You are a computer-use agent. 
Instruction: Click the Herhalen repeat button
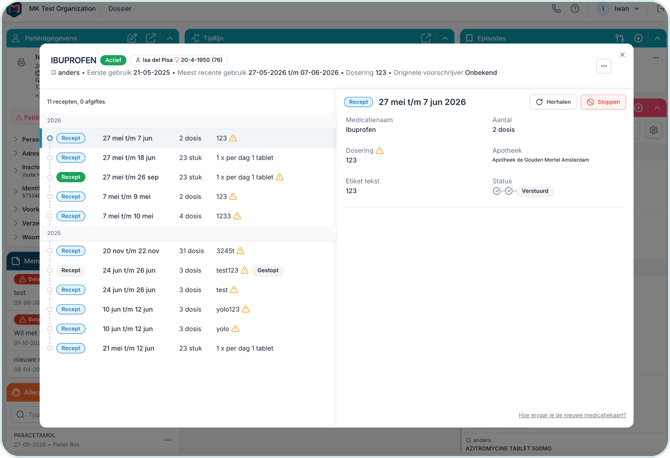[x=553, y=102]
